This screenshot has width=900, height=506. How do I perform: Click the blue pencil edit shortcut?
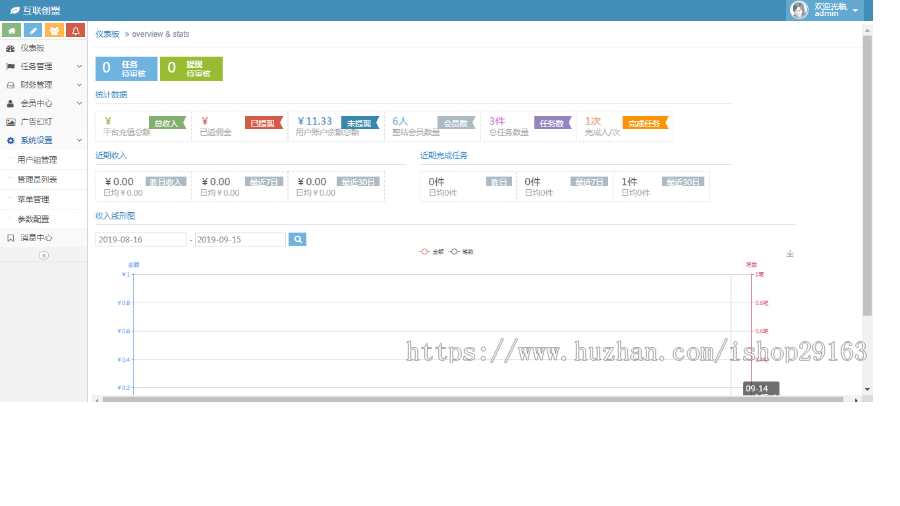coord(33,30)
